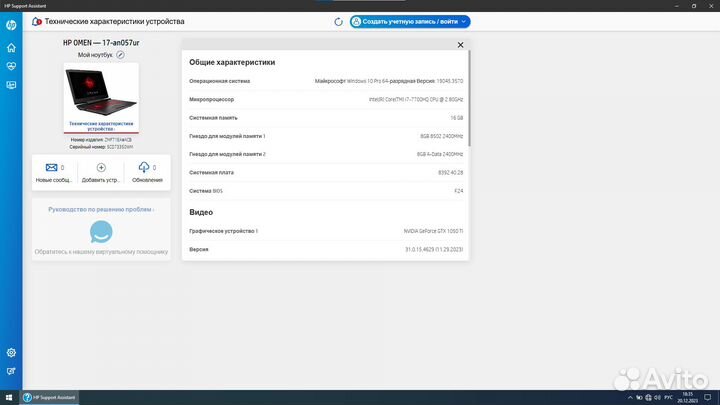Click the 'Видео' section heading

coord(201,212)
